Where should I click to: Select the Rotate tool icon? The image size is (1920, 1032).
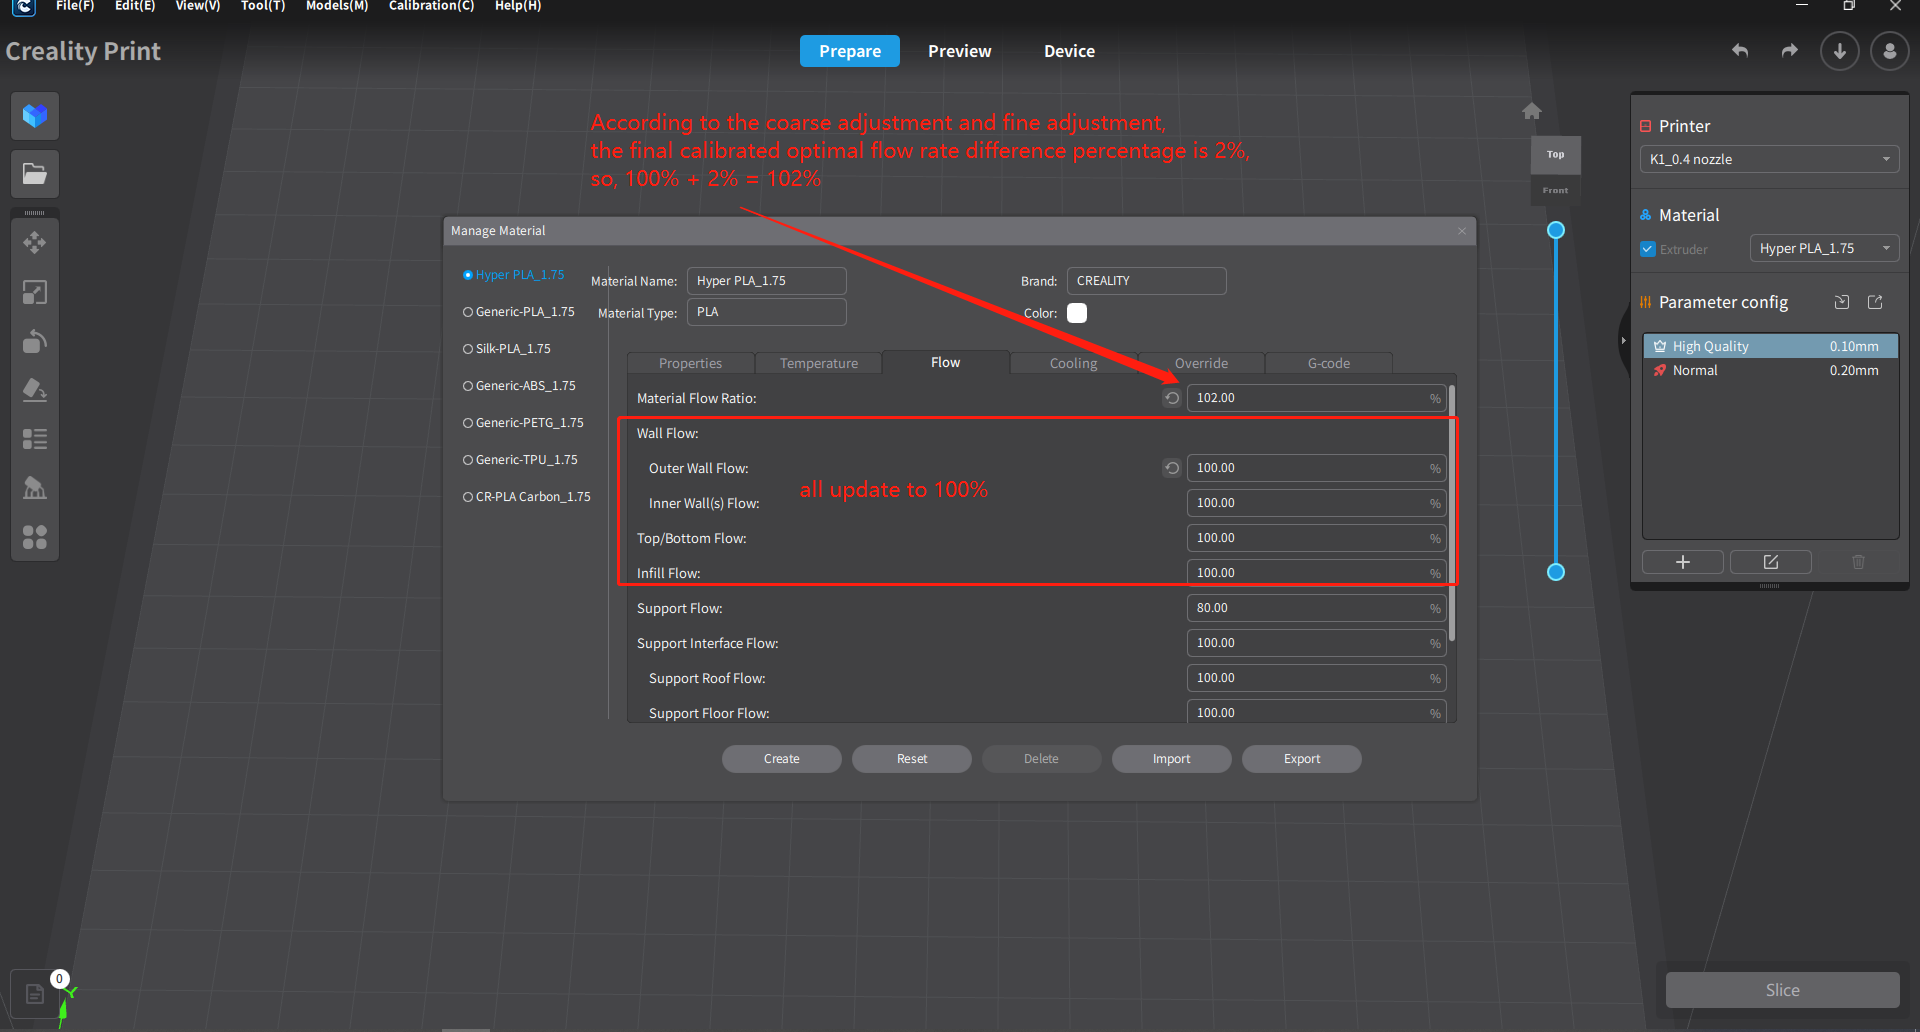(x=35, y=341)
